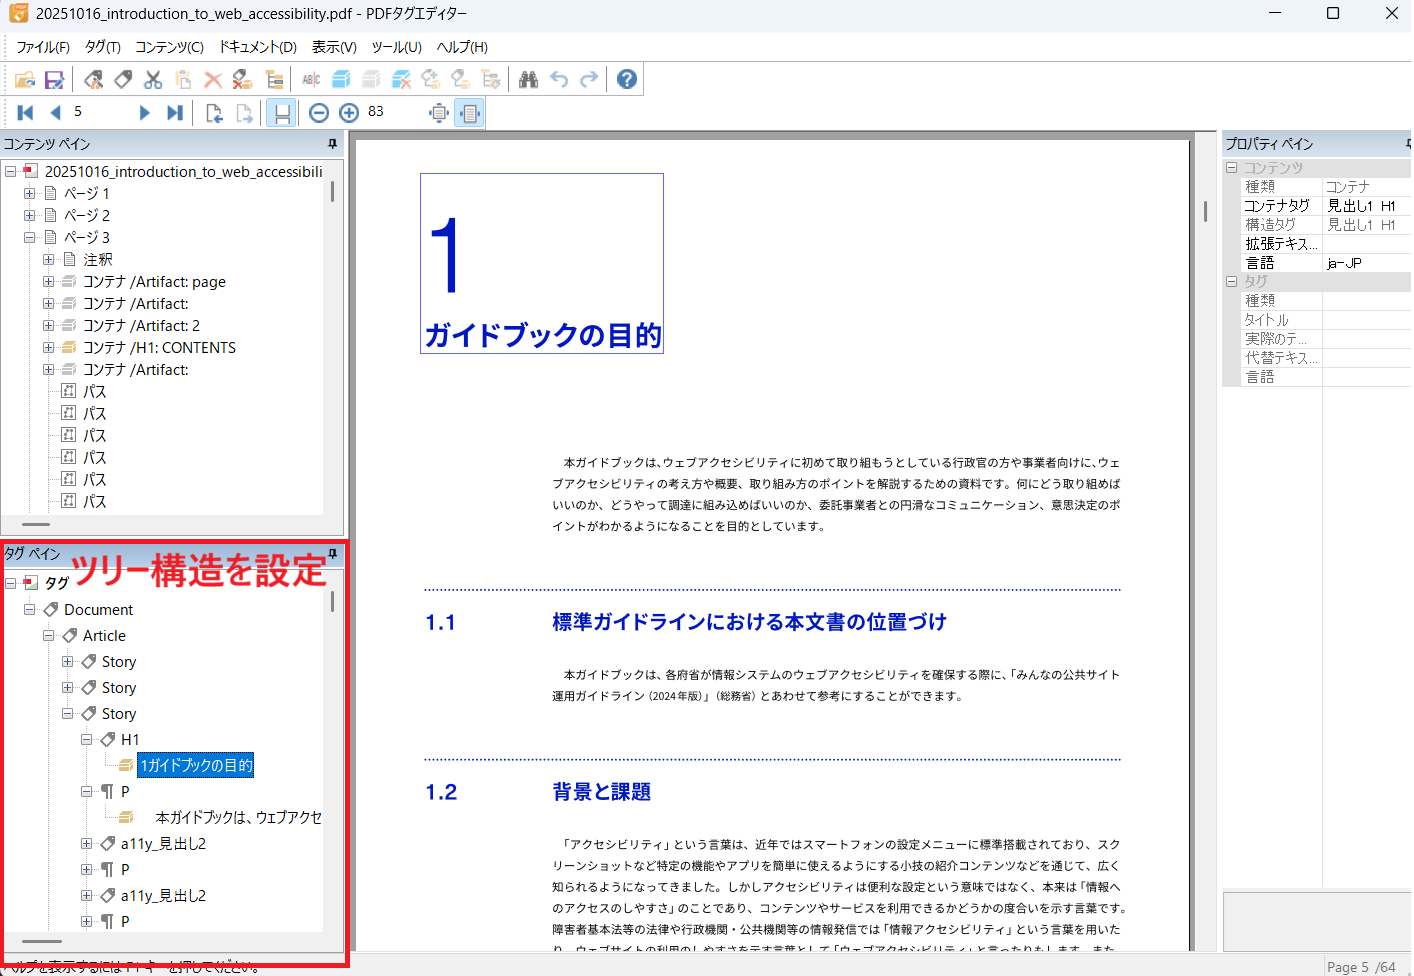The height and width of the screenshot is (976, 1414).
Task: Click the page number field showing 5
Action: pyautogui.click(x=98, y=112)
